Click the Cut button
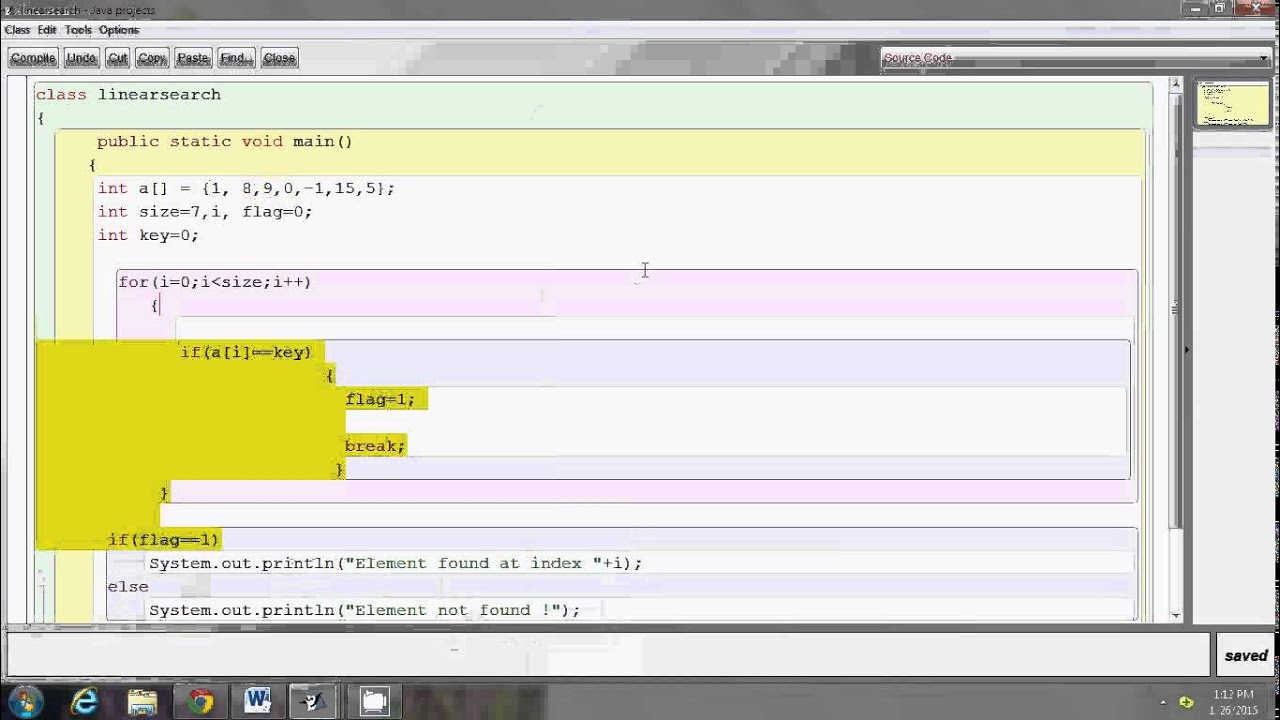The width and height of the screenshot is (1280, 720). click(117, 58)
